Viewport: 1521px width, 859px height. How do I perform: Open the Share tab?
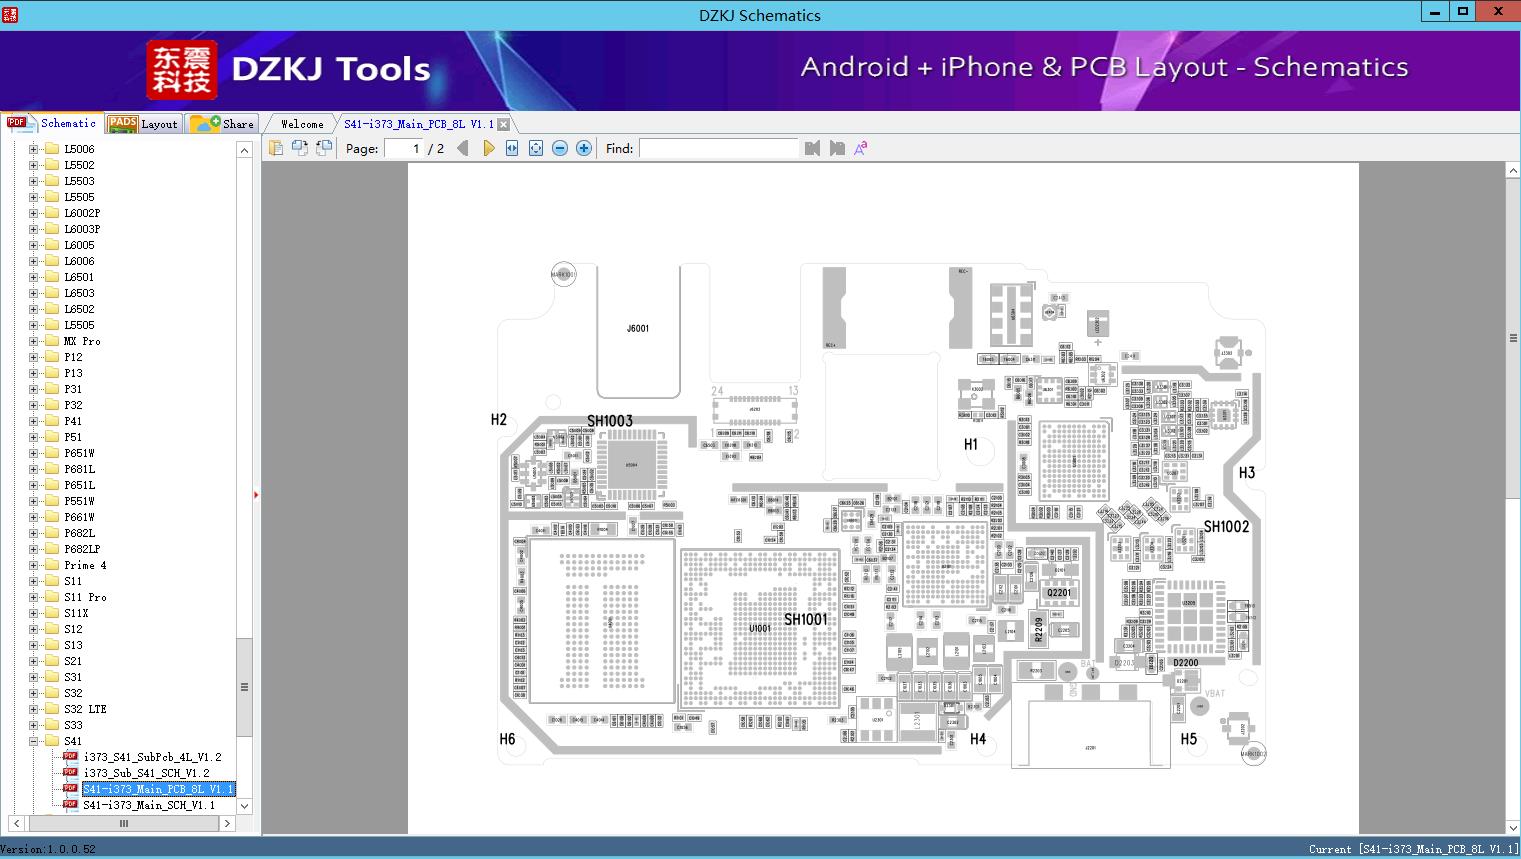[223, 124]
